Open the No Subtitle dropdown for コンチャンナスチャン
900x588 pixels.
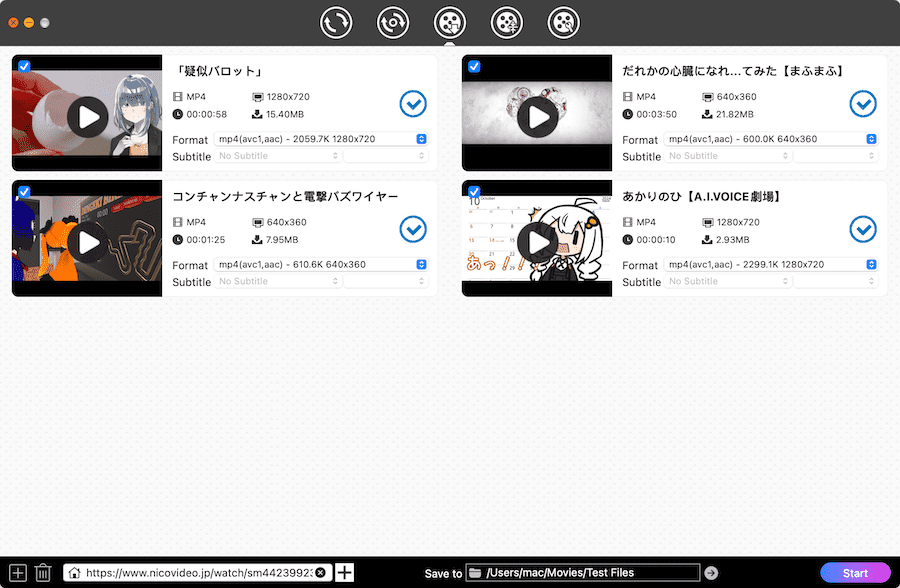(x=278, y=281)
